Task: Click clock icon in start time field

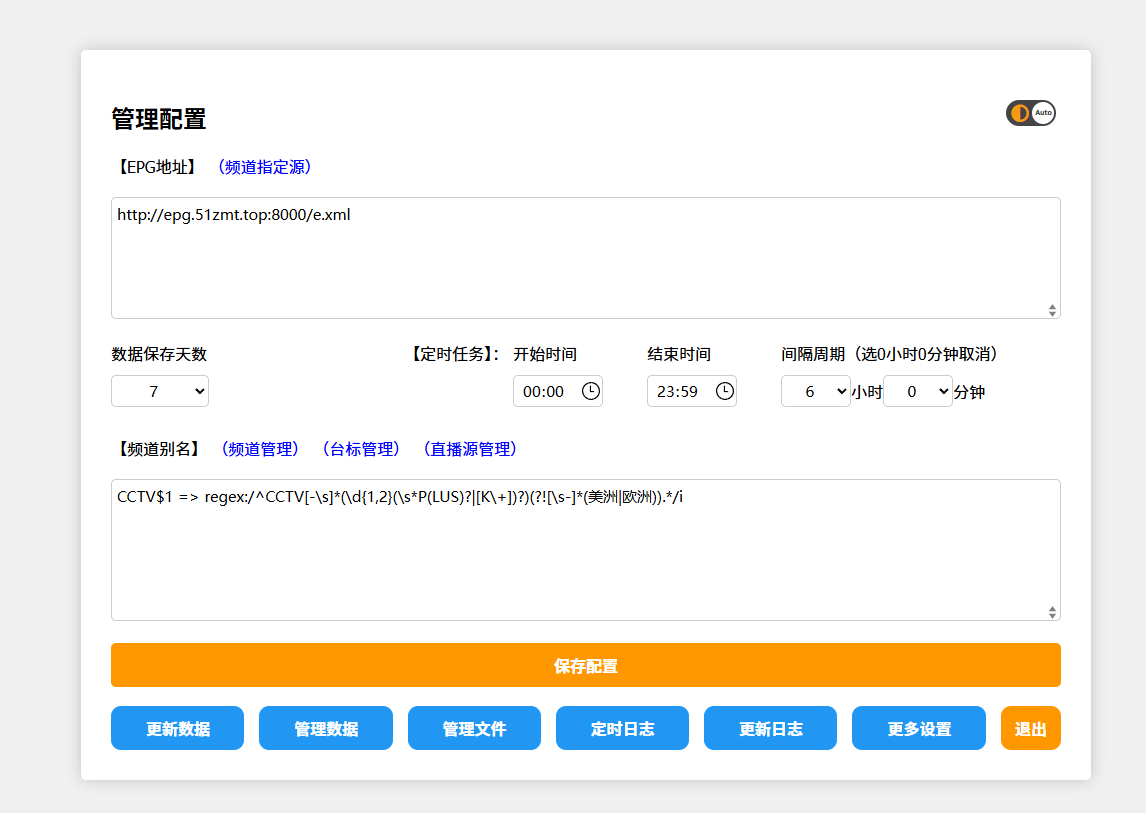Action: click(x=590, y=391)
